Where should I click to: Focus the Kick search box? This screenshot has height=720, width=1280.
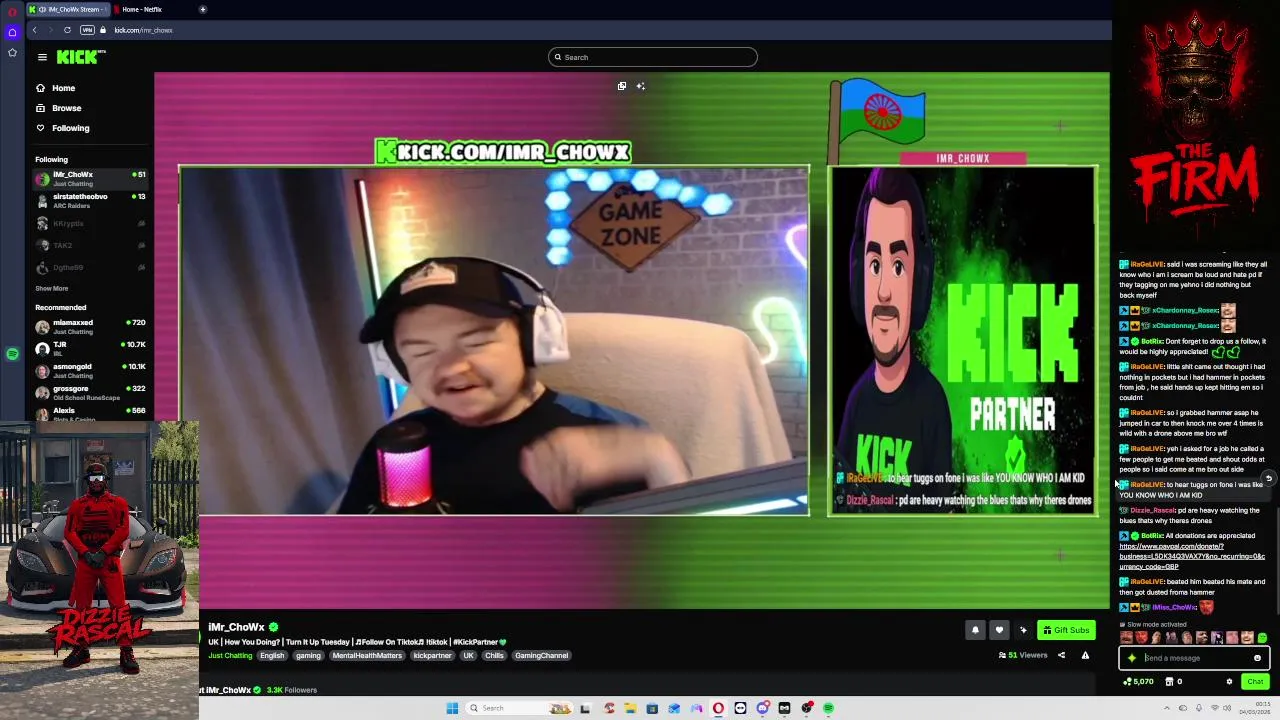tap(653, 57)
